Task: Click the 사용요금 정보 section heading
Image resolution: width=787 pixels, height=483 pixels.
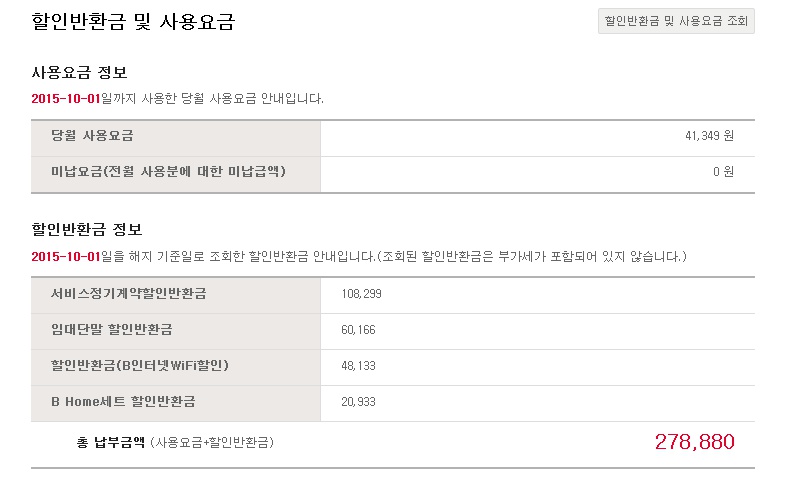Action: click(x=79, y=73)
